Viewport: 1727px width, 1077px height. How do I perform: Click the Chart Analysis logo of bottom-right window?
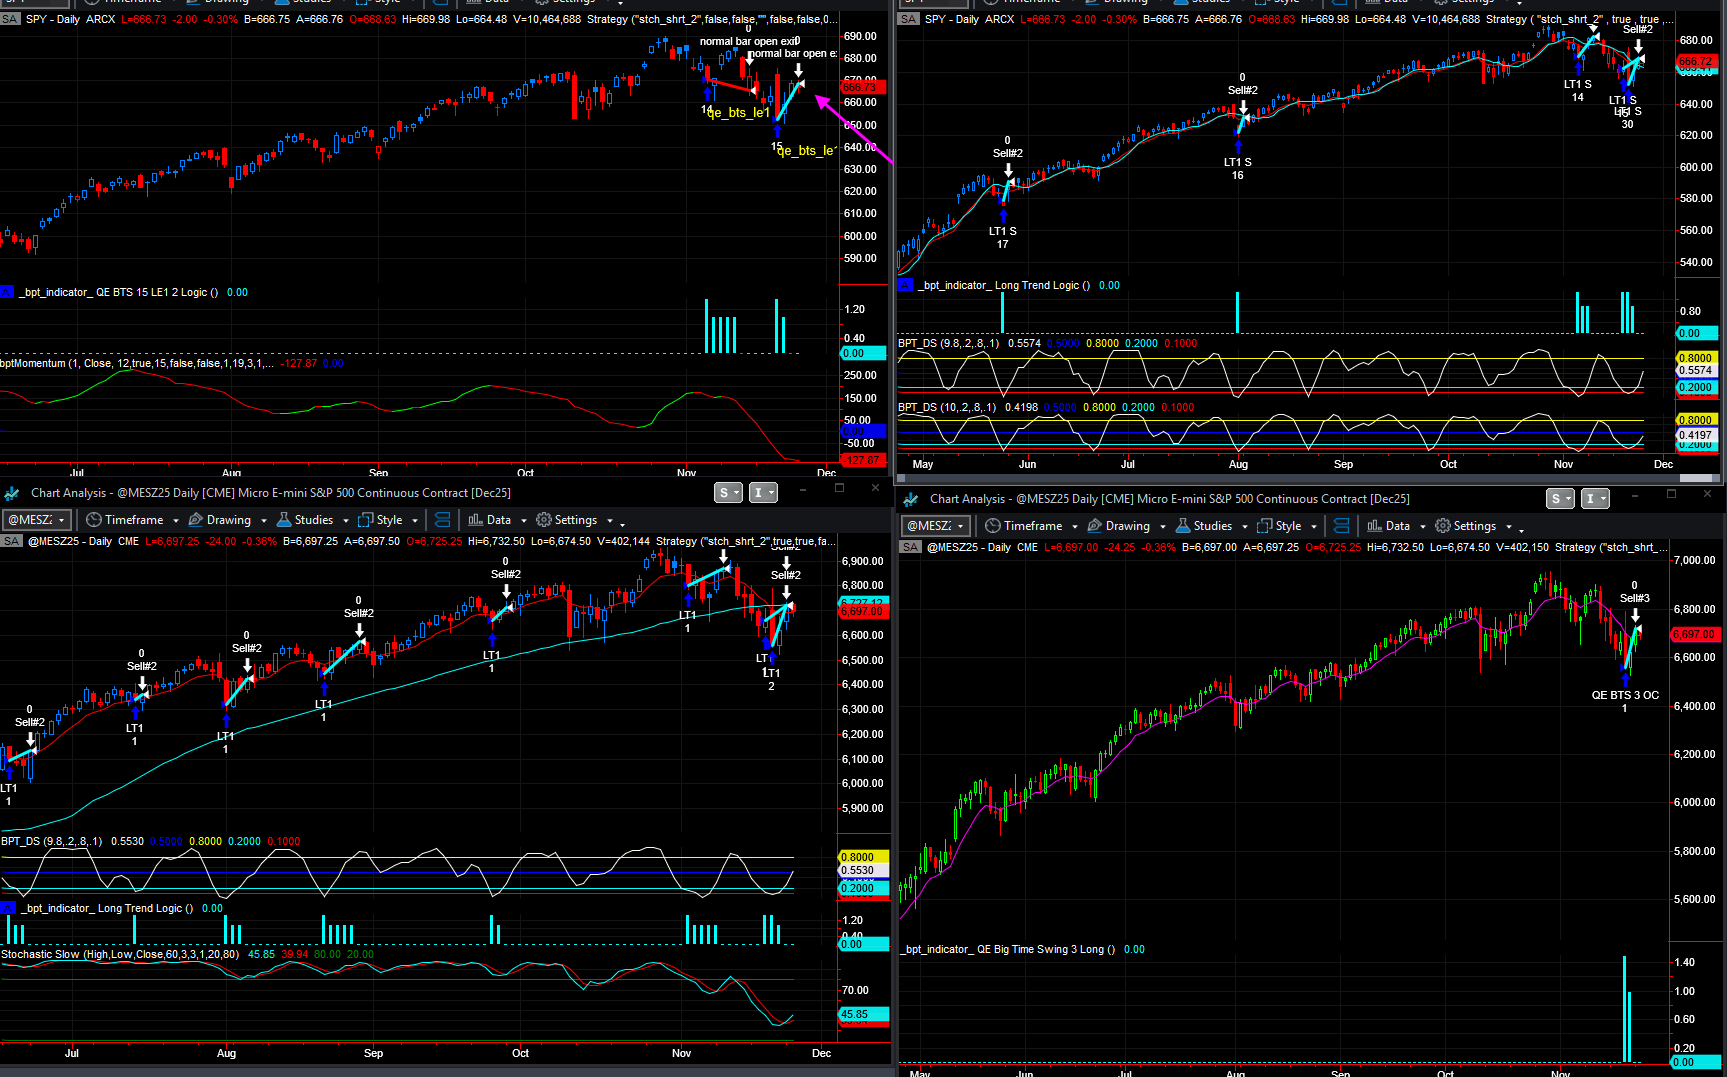911,499
